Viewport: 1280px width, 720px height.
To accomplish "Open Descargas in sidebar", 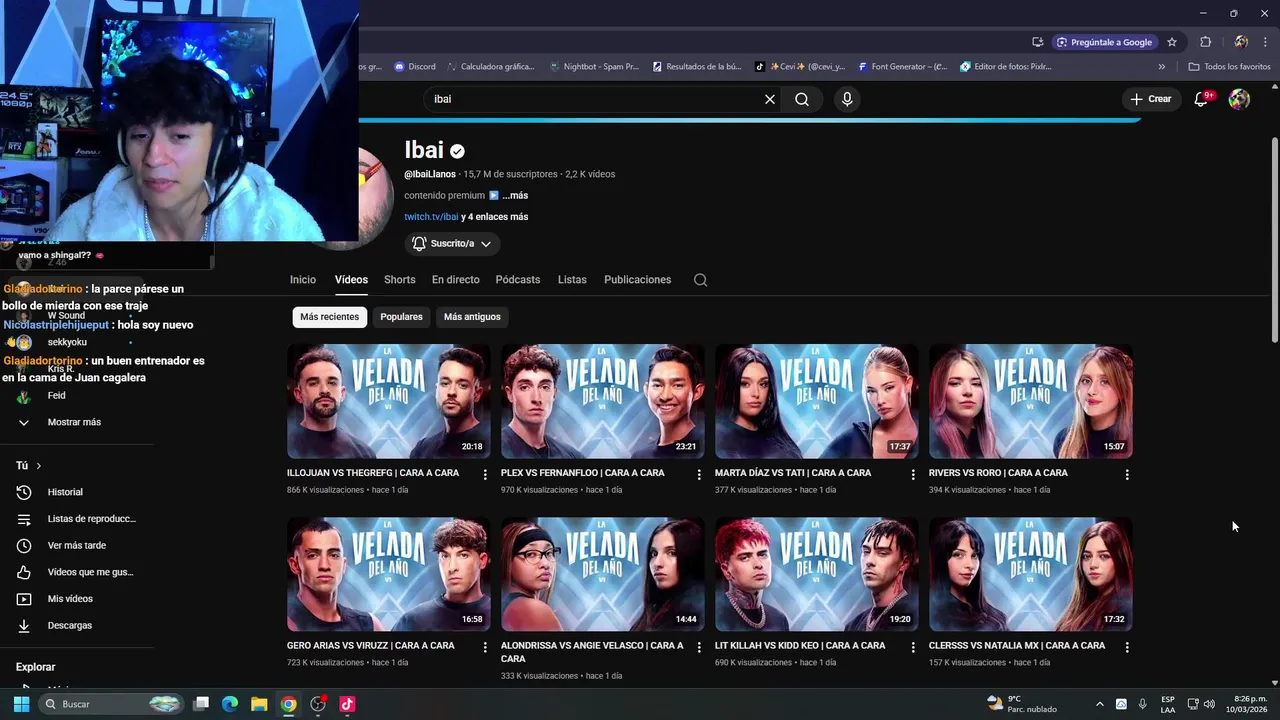I will click(69, 625).
